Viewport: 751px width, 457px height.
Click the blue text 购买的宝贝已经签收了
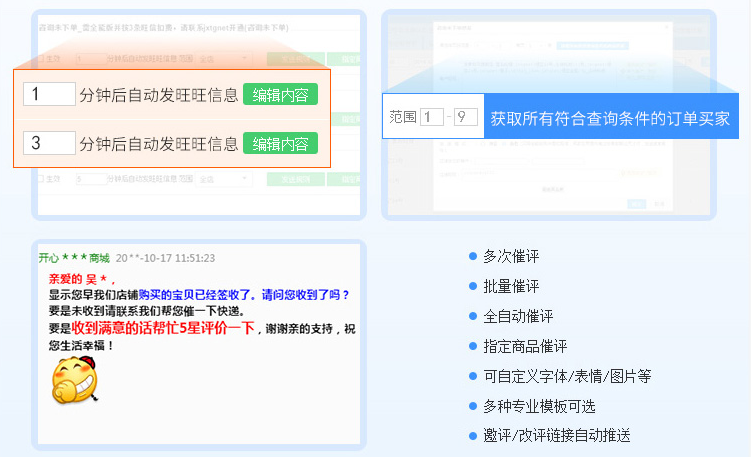click(196, 295)
